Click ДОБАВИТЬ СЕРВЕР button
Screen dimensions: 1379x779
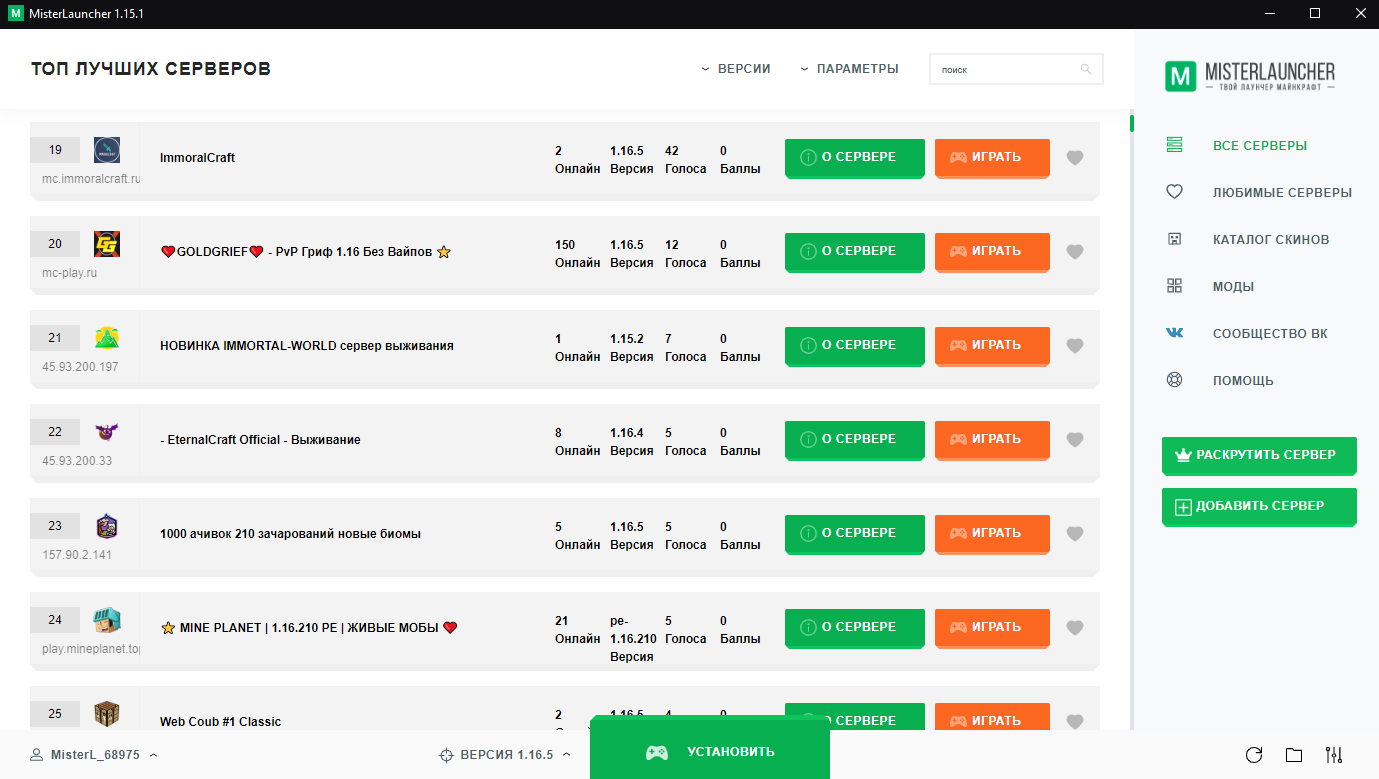coord(1259,506)
